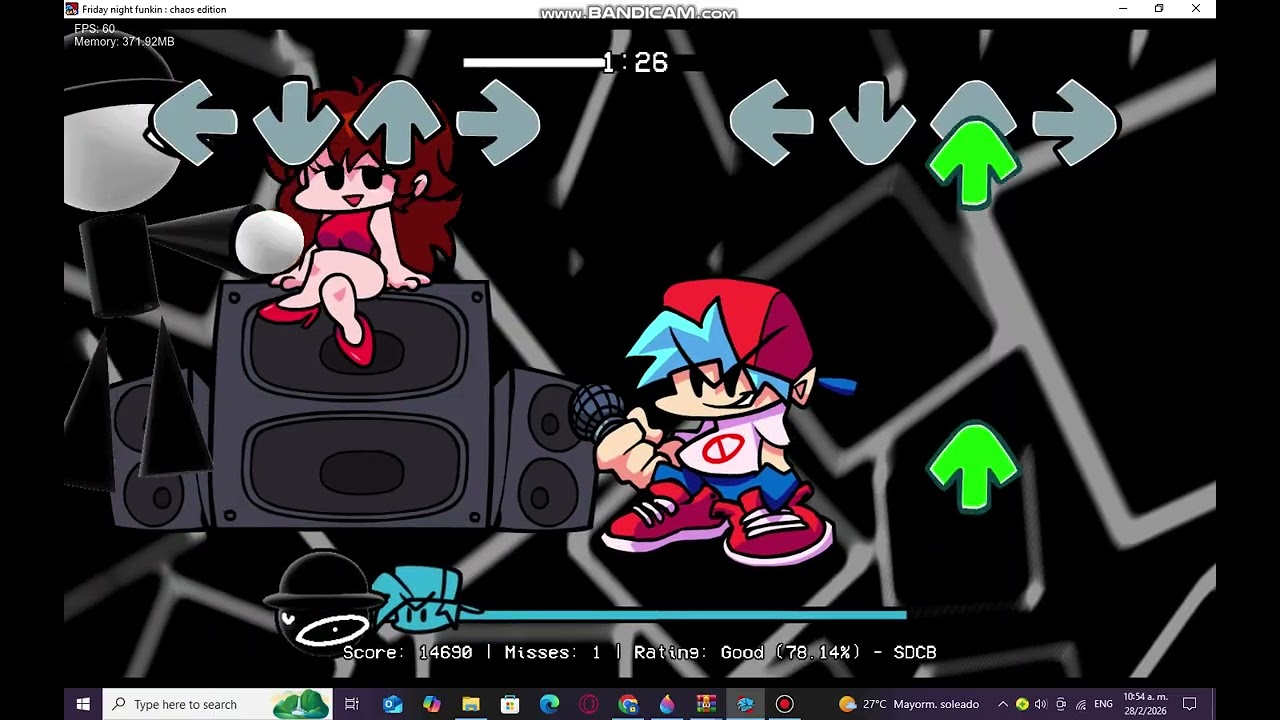The image size is (1280, 720).
Task: Launch Microsoft Edge from the taskbar
Action: pyautogui.click(x=549, y=704)
